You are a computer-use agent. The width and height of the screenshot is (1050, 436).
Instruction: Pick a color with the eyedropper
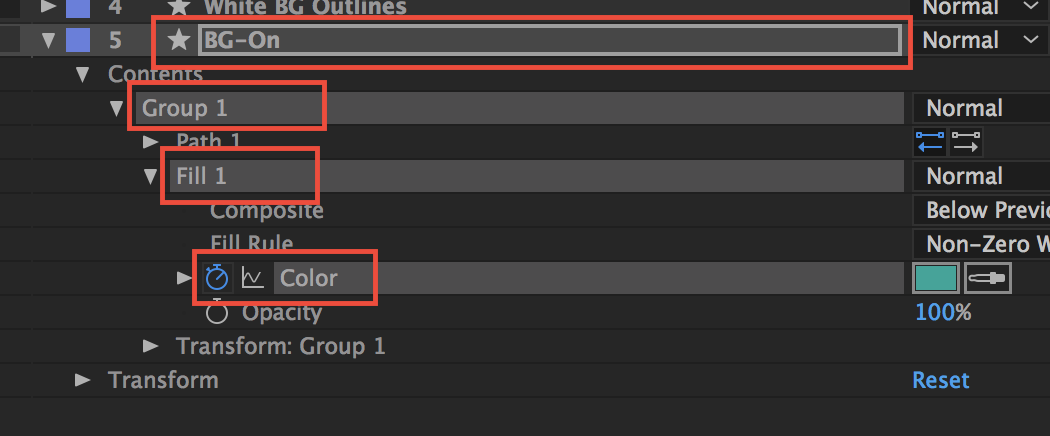[x=988, y=278]
